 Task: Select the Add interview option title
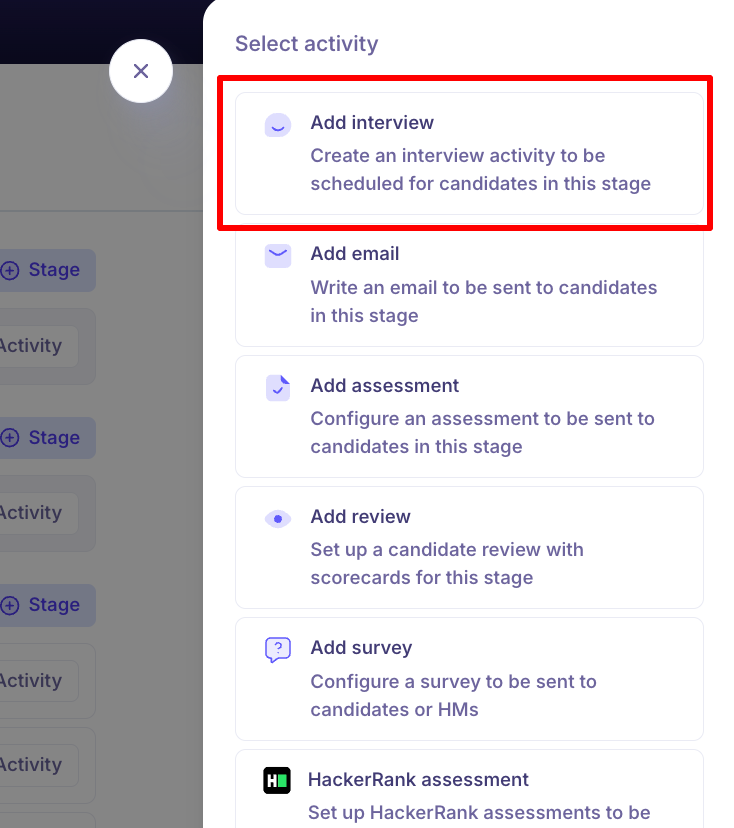[372, 123]
